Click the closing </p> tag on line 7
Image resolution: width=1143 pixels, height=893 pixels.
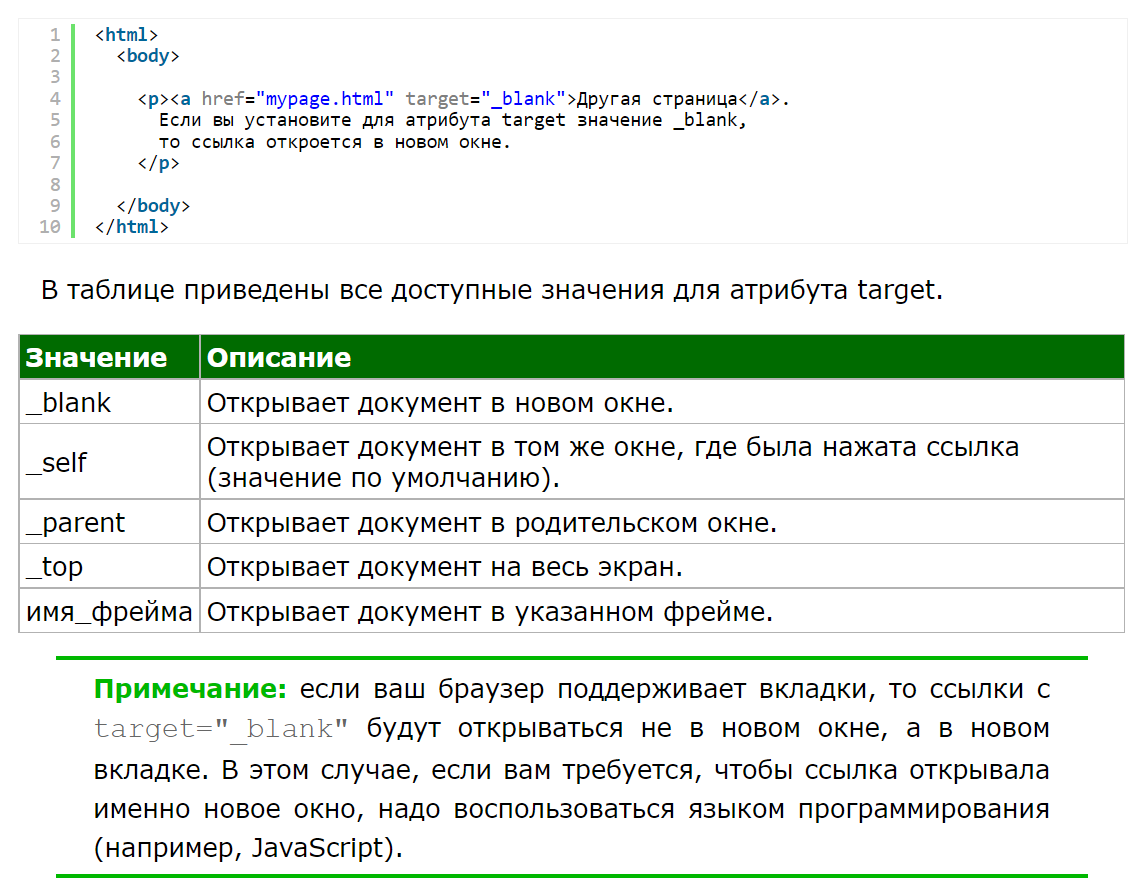click(158, 163)
